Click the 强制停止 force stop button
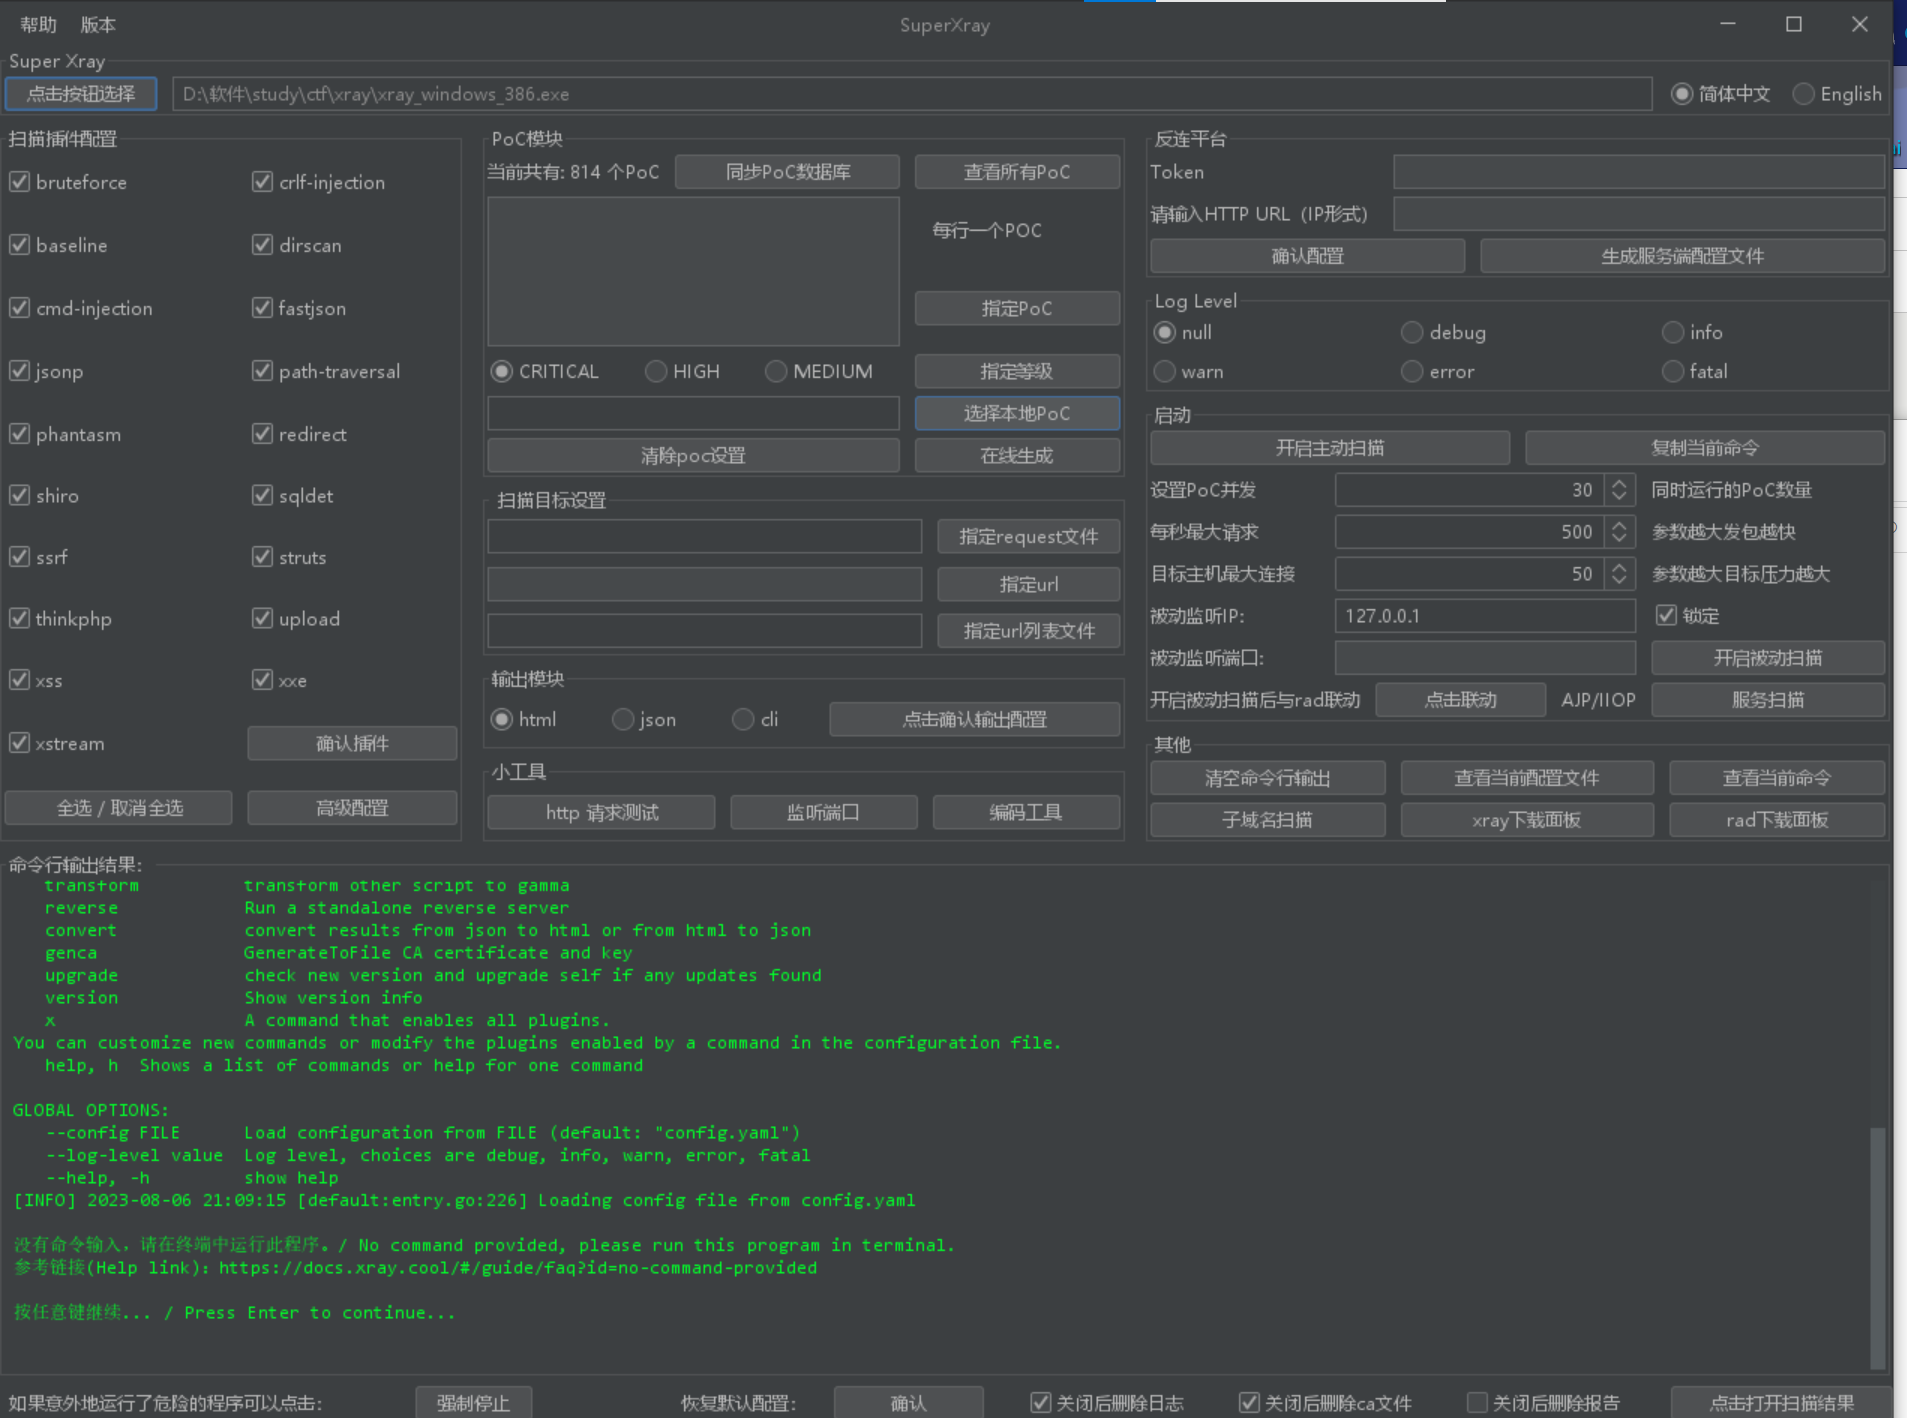Viewport: 1907px width, 1418px height. point(473,1403)
